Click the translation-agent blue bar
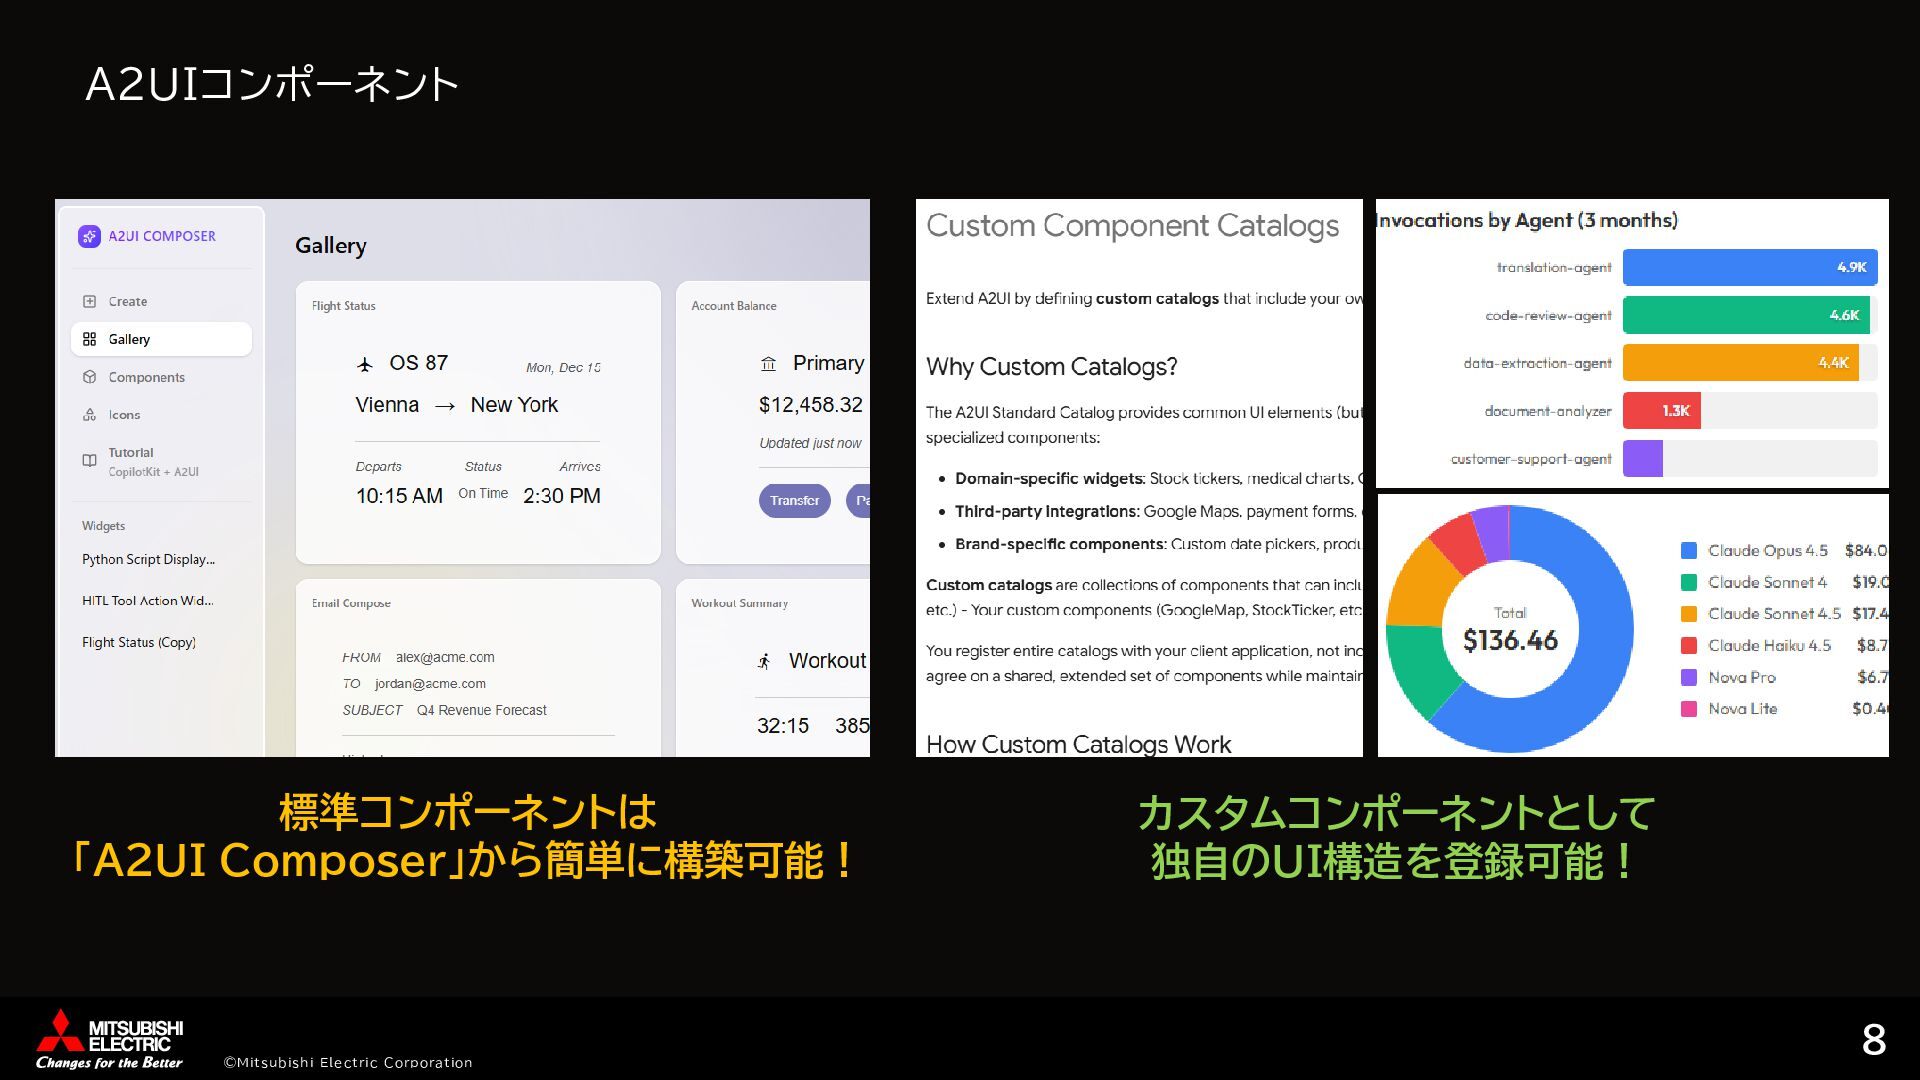The width and height of the screenshot is (1920, 1080). [x=1749, y=267]
